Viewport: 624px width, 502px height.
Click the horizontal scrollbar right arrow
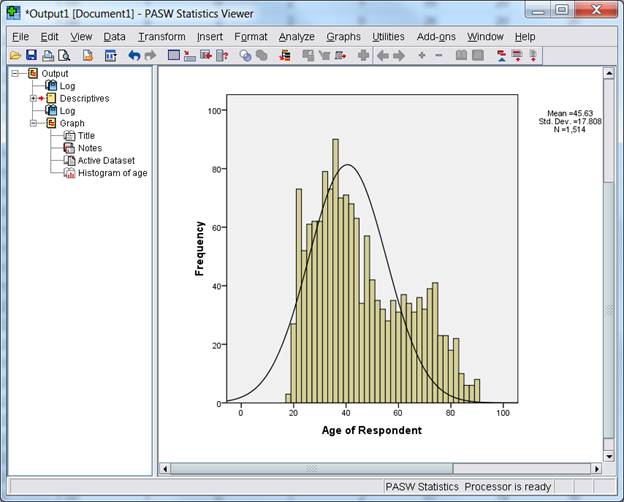(x=596, y=469)
